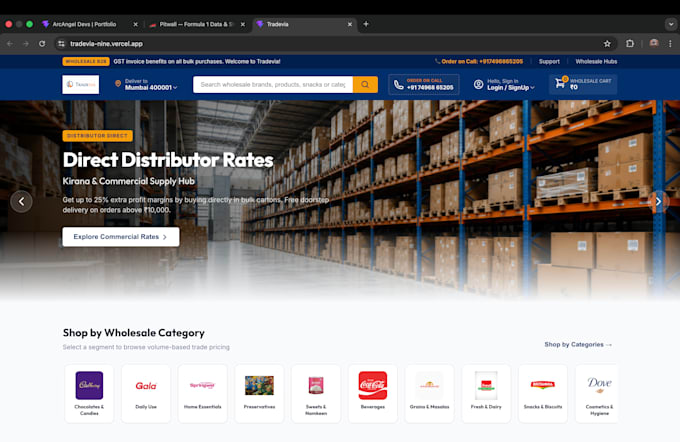Open the tab search chevron in Chrome
The width and height of the screenshot is (680, 442).
[671, 24]
